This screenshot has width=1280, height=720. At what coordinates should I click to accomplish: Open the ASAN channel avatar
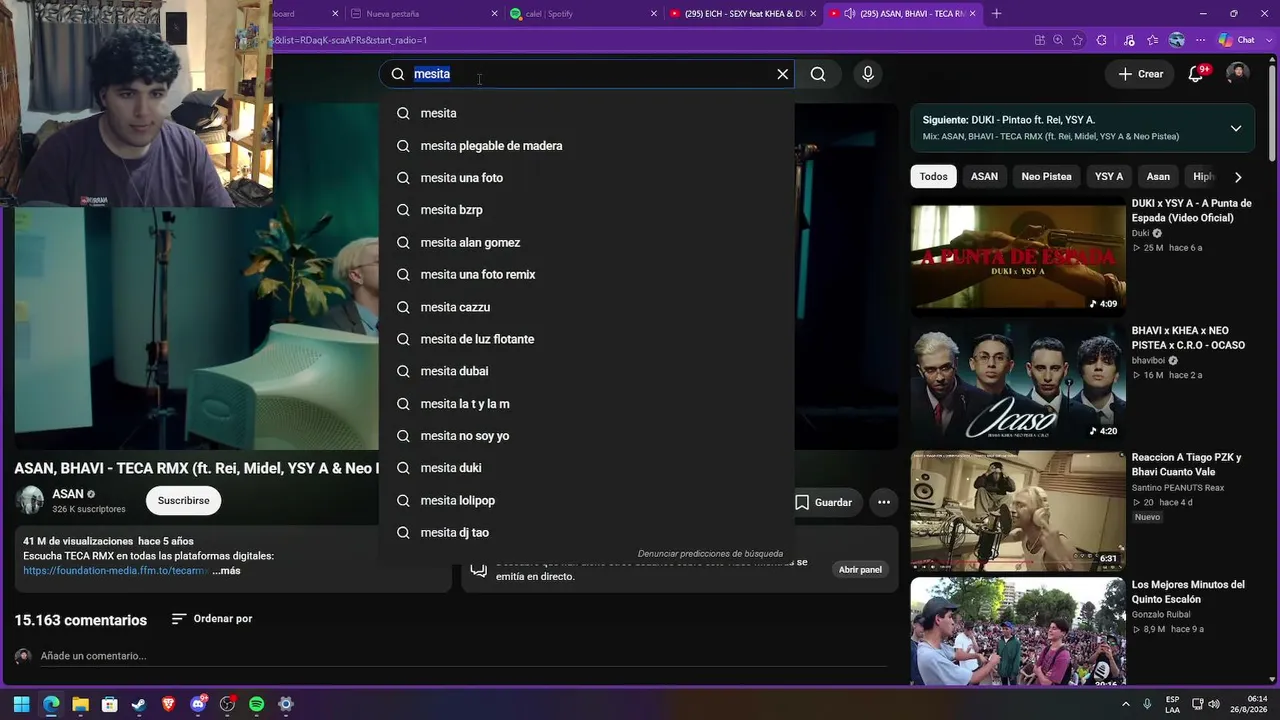pyautogui.click(x=29, y=500)
